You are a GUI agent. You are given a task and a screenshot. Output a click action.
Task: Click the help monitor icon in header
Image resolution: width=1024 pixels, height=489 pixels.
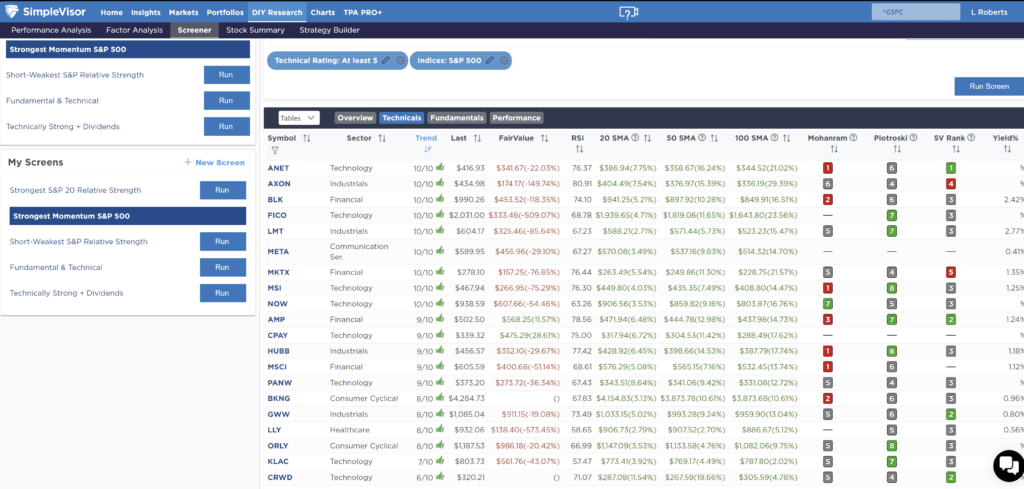pos(628,12)
